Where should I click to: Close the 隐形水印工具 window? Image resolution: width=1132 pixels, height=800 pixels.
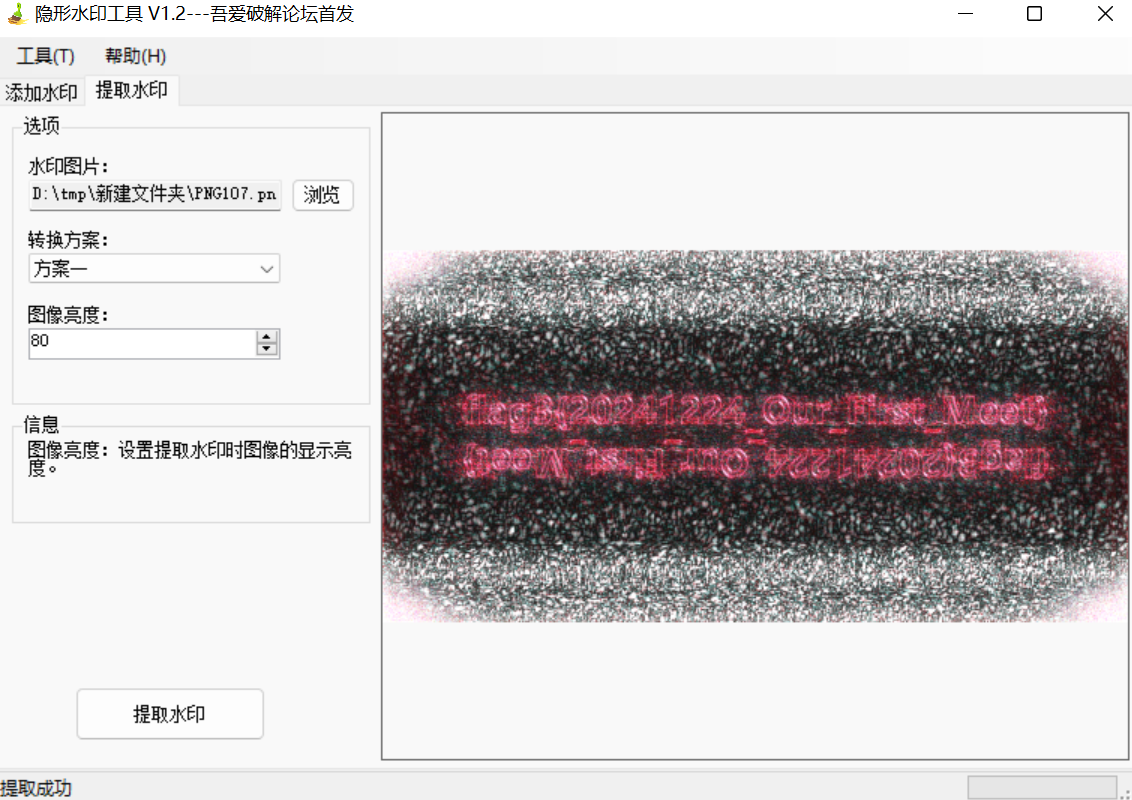(1104, 14)
